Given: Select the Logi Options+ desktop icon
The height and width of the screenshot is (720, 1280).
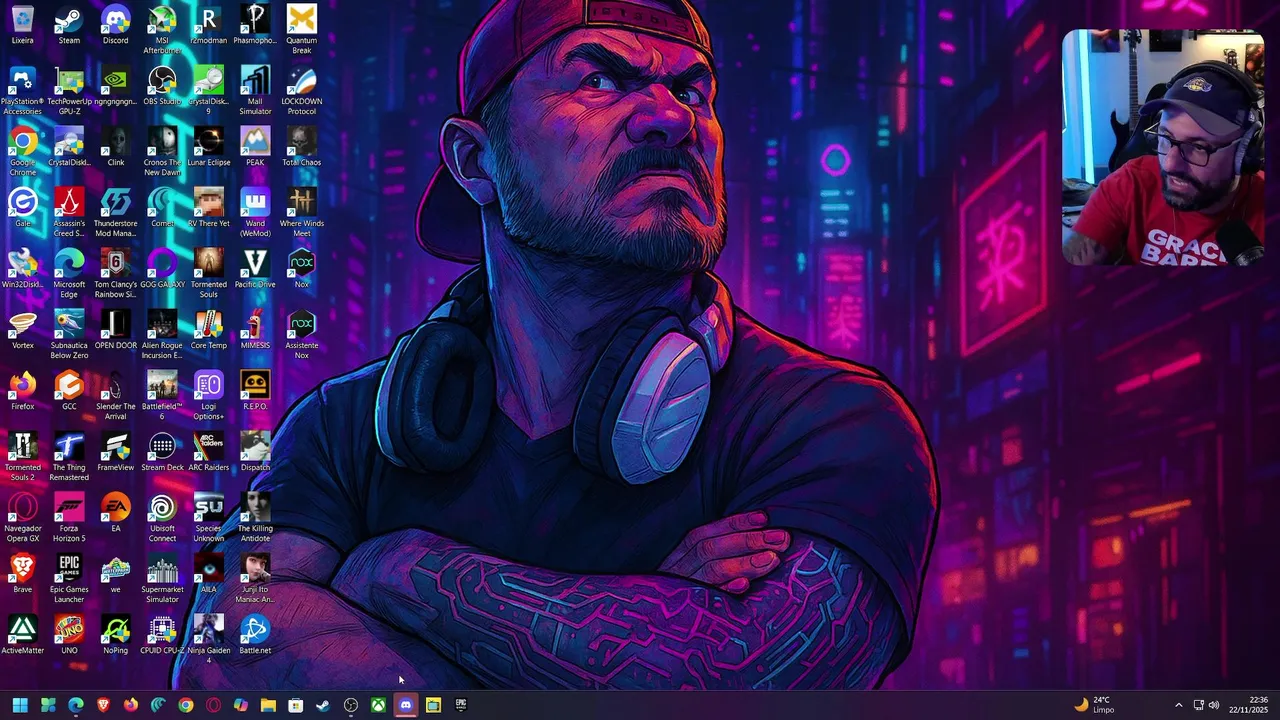Looking at the screenshot, I should [x=209, y=396].
